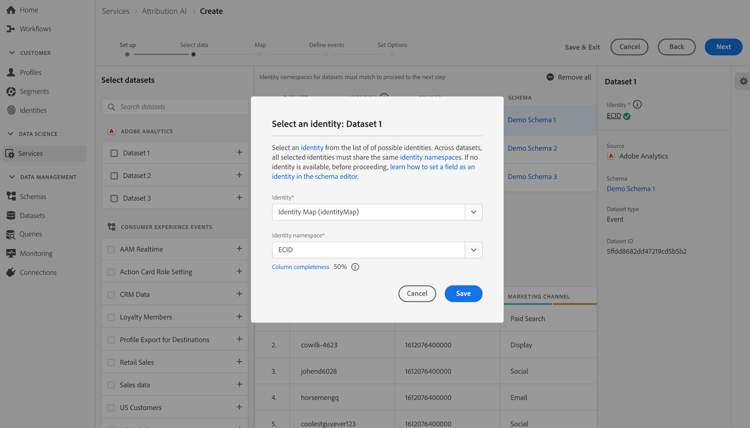Click Save & Exit
Viewport: 750px width, 428px height.
pos(582,47)
